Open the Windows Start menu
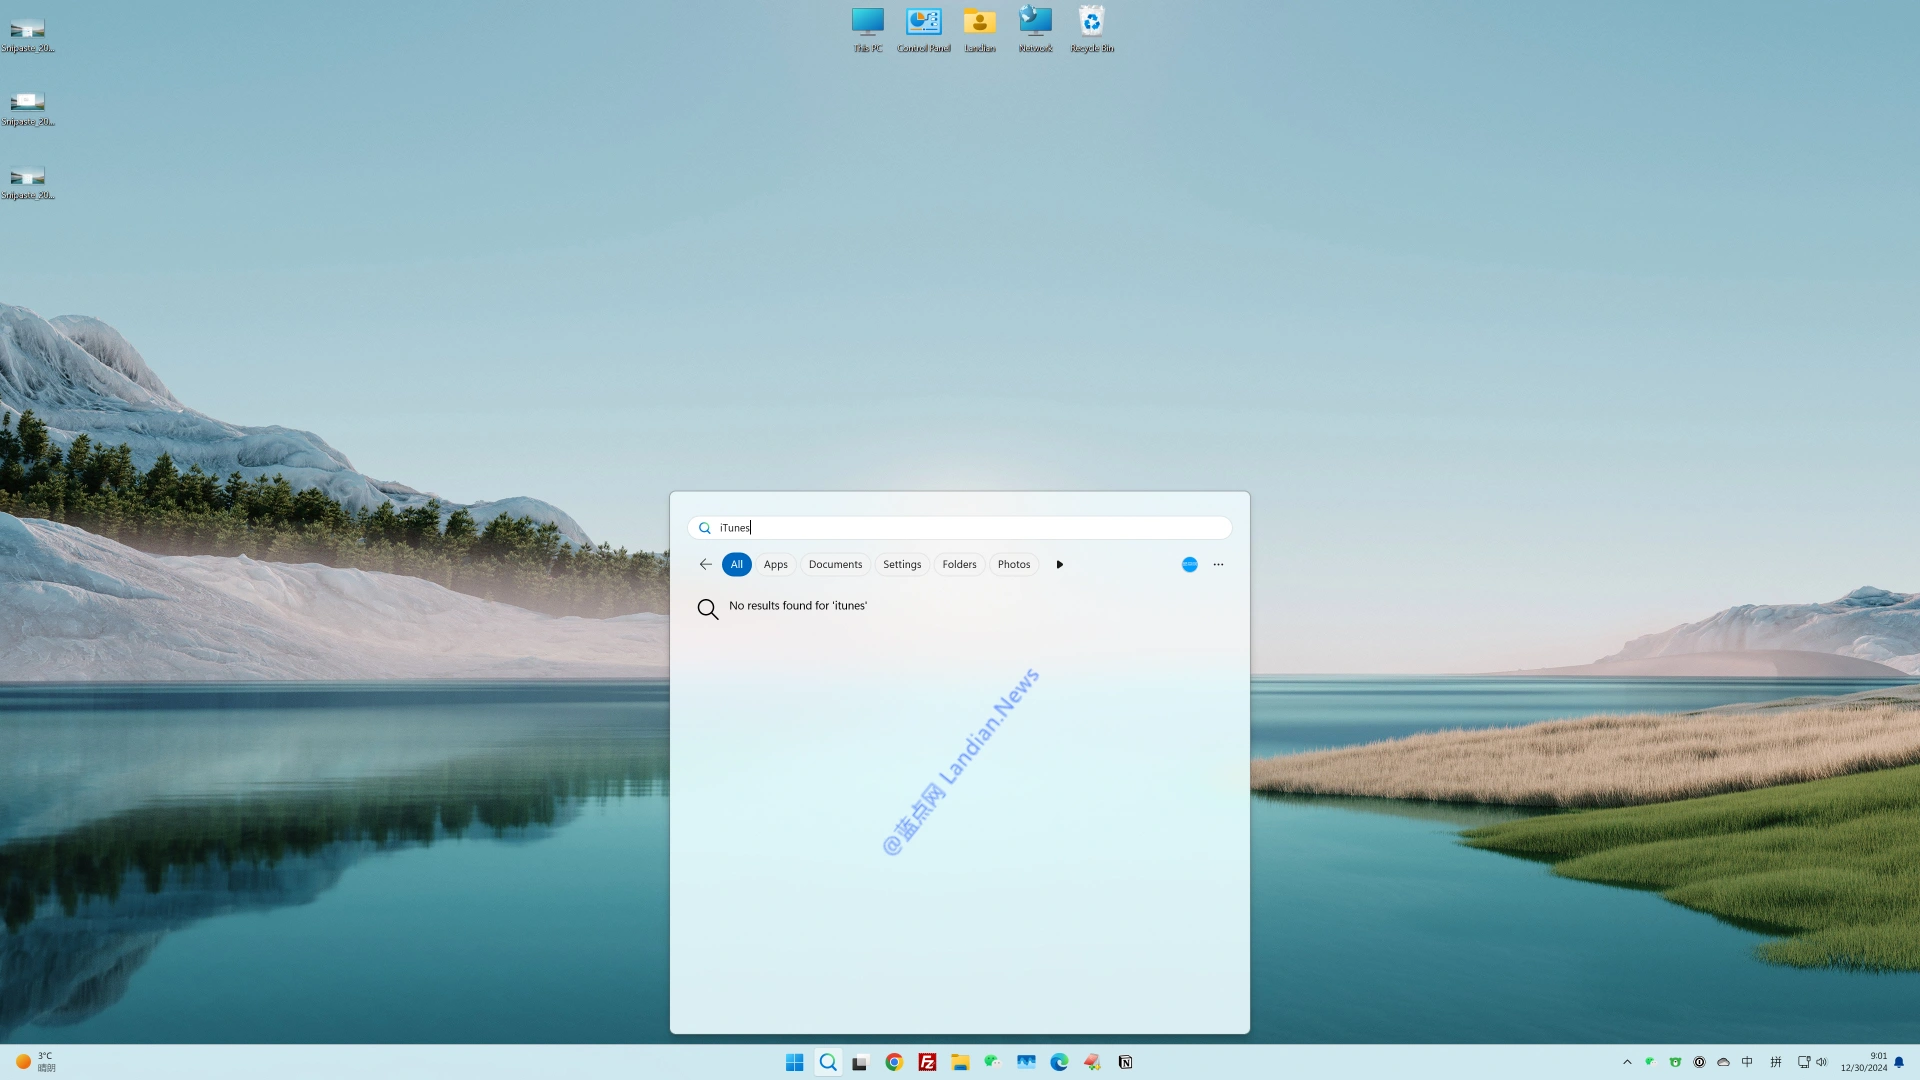The image size is (1920, 1080). click(795, 1062)
